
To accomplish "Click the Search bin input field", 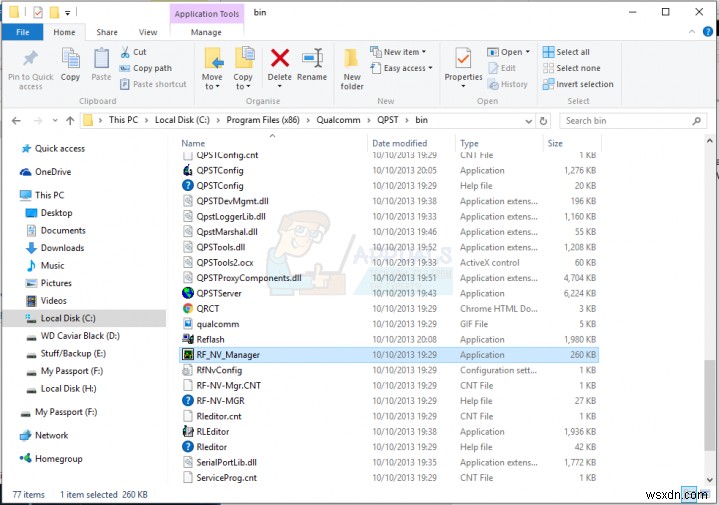I will pyautogui.click(x=633, y=121).
